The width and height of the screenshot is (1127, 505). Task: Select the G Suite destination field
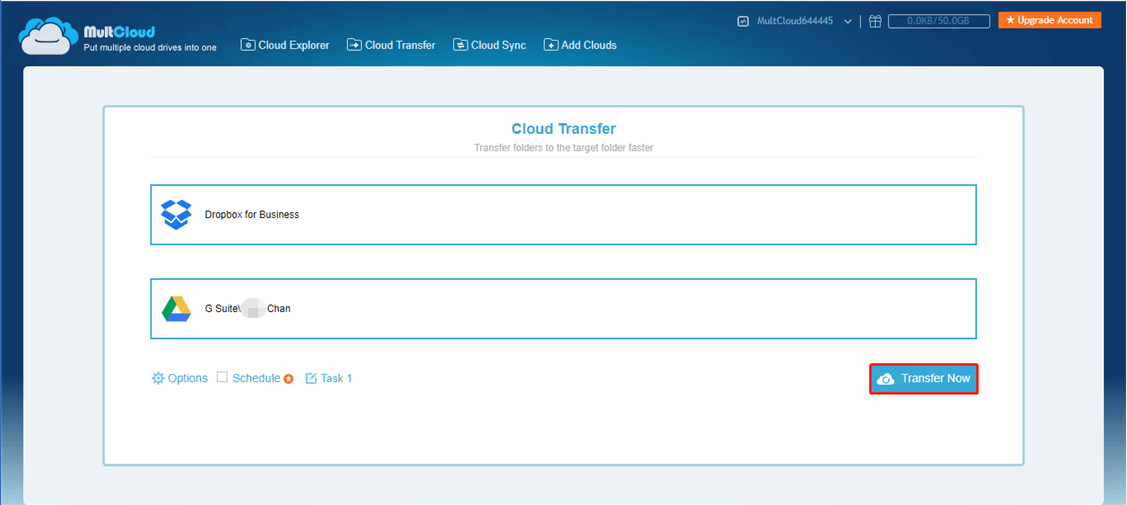coord(563,309)
